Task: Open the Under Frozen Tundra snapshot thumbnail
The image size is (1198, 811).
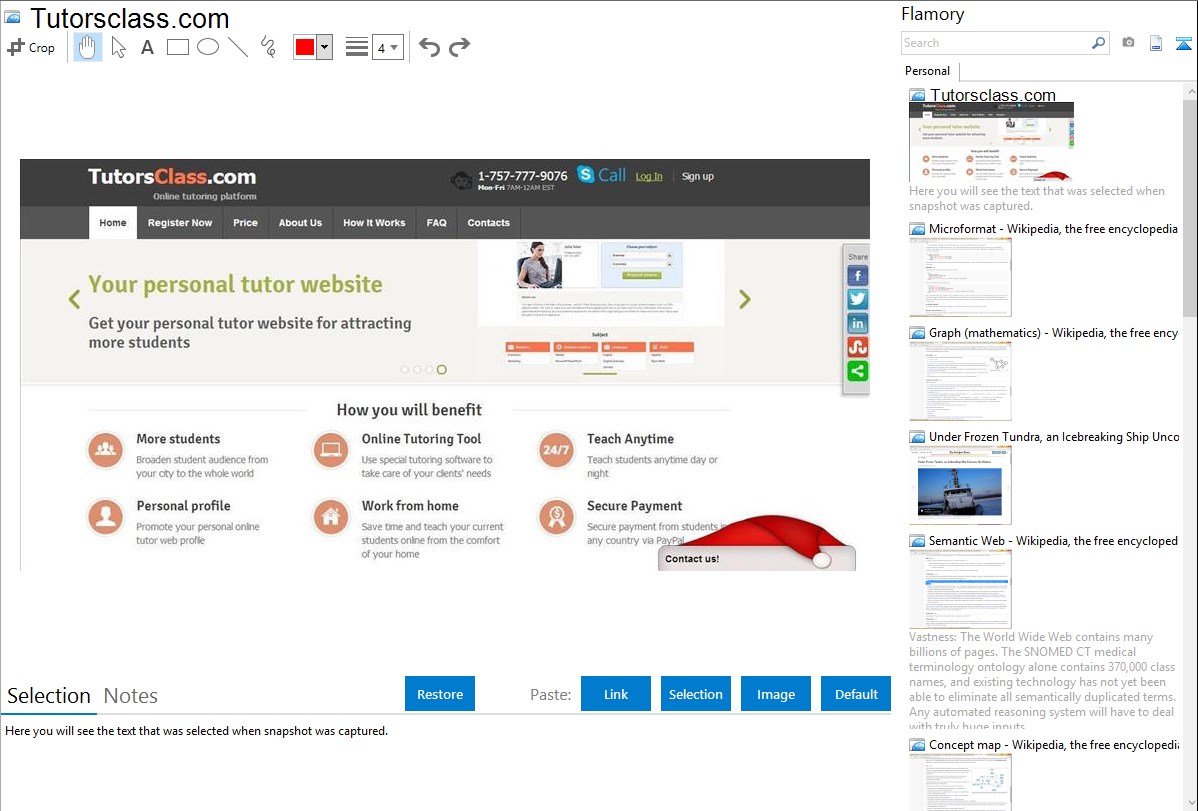Action: point(960,485)
